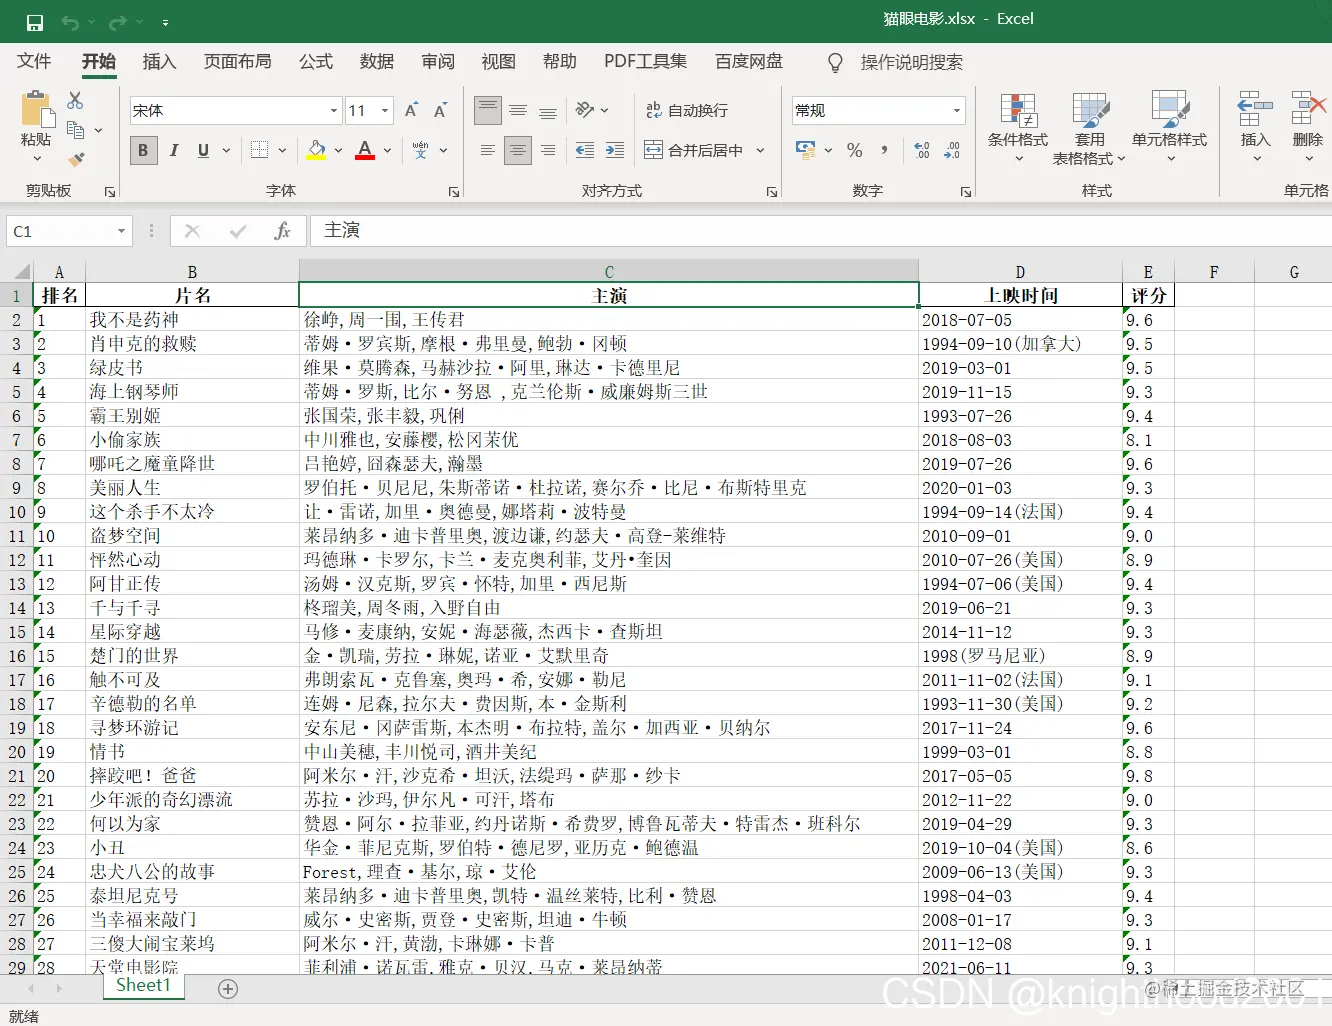Open the Quick Access Toolbar customize arrow
The image size is (1332, 1026).
(x=165, y=23)
